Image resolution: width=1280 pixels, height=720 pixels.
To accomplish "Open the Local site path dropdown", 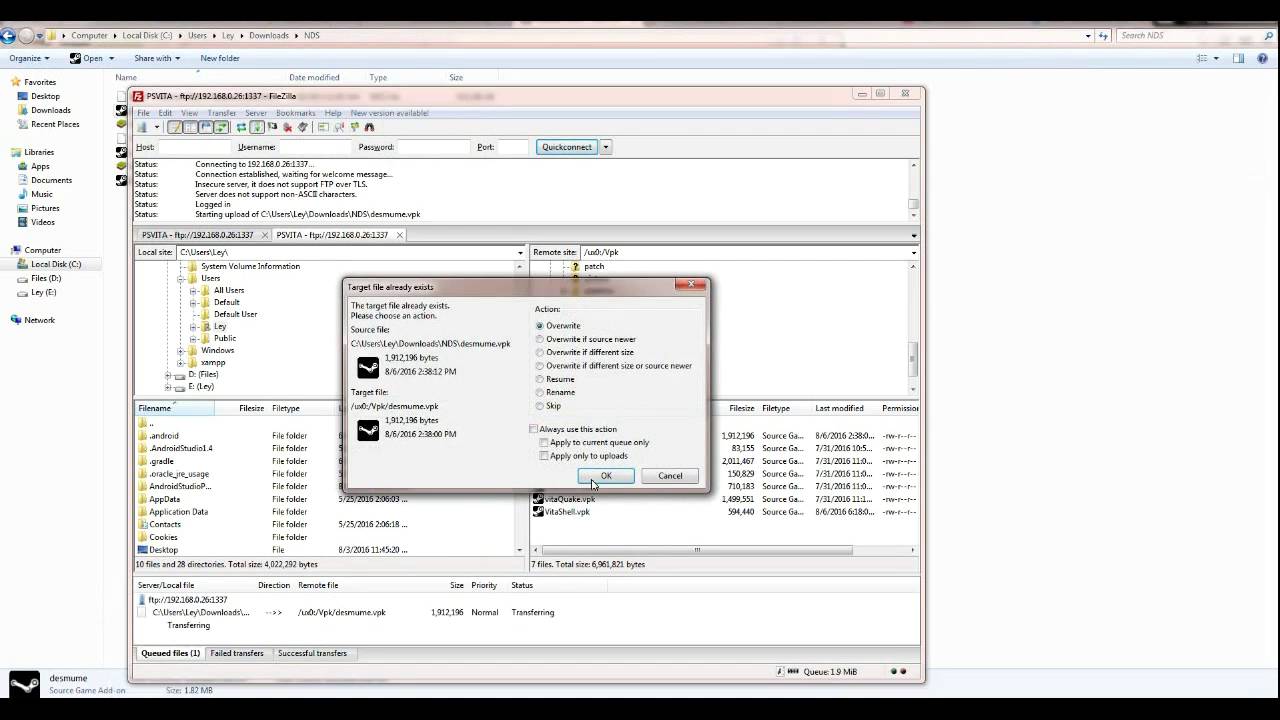I will [x=520, y=252].
